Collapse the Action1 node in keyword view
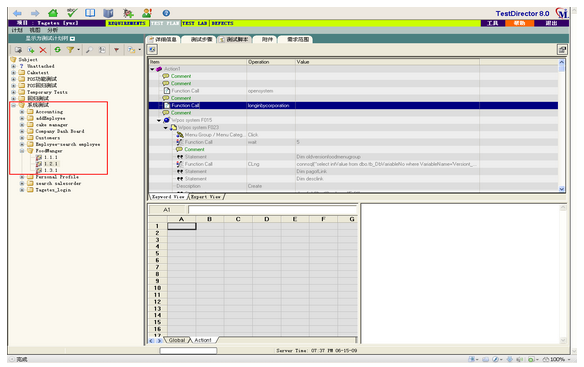The width and height of the screenshot is (584, 367). 152,69
